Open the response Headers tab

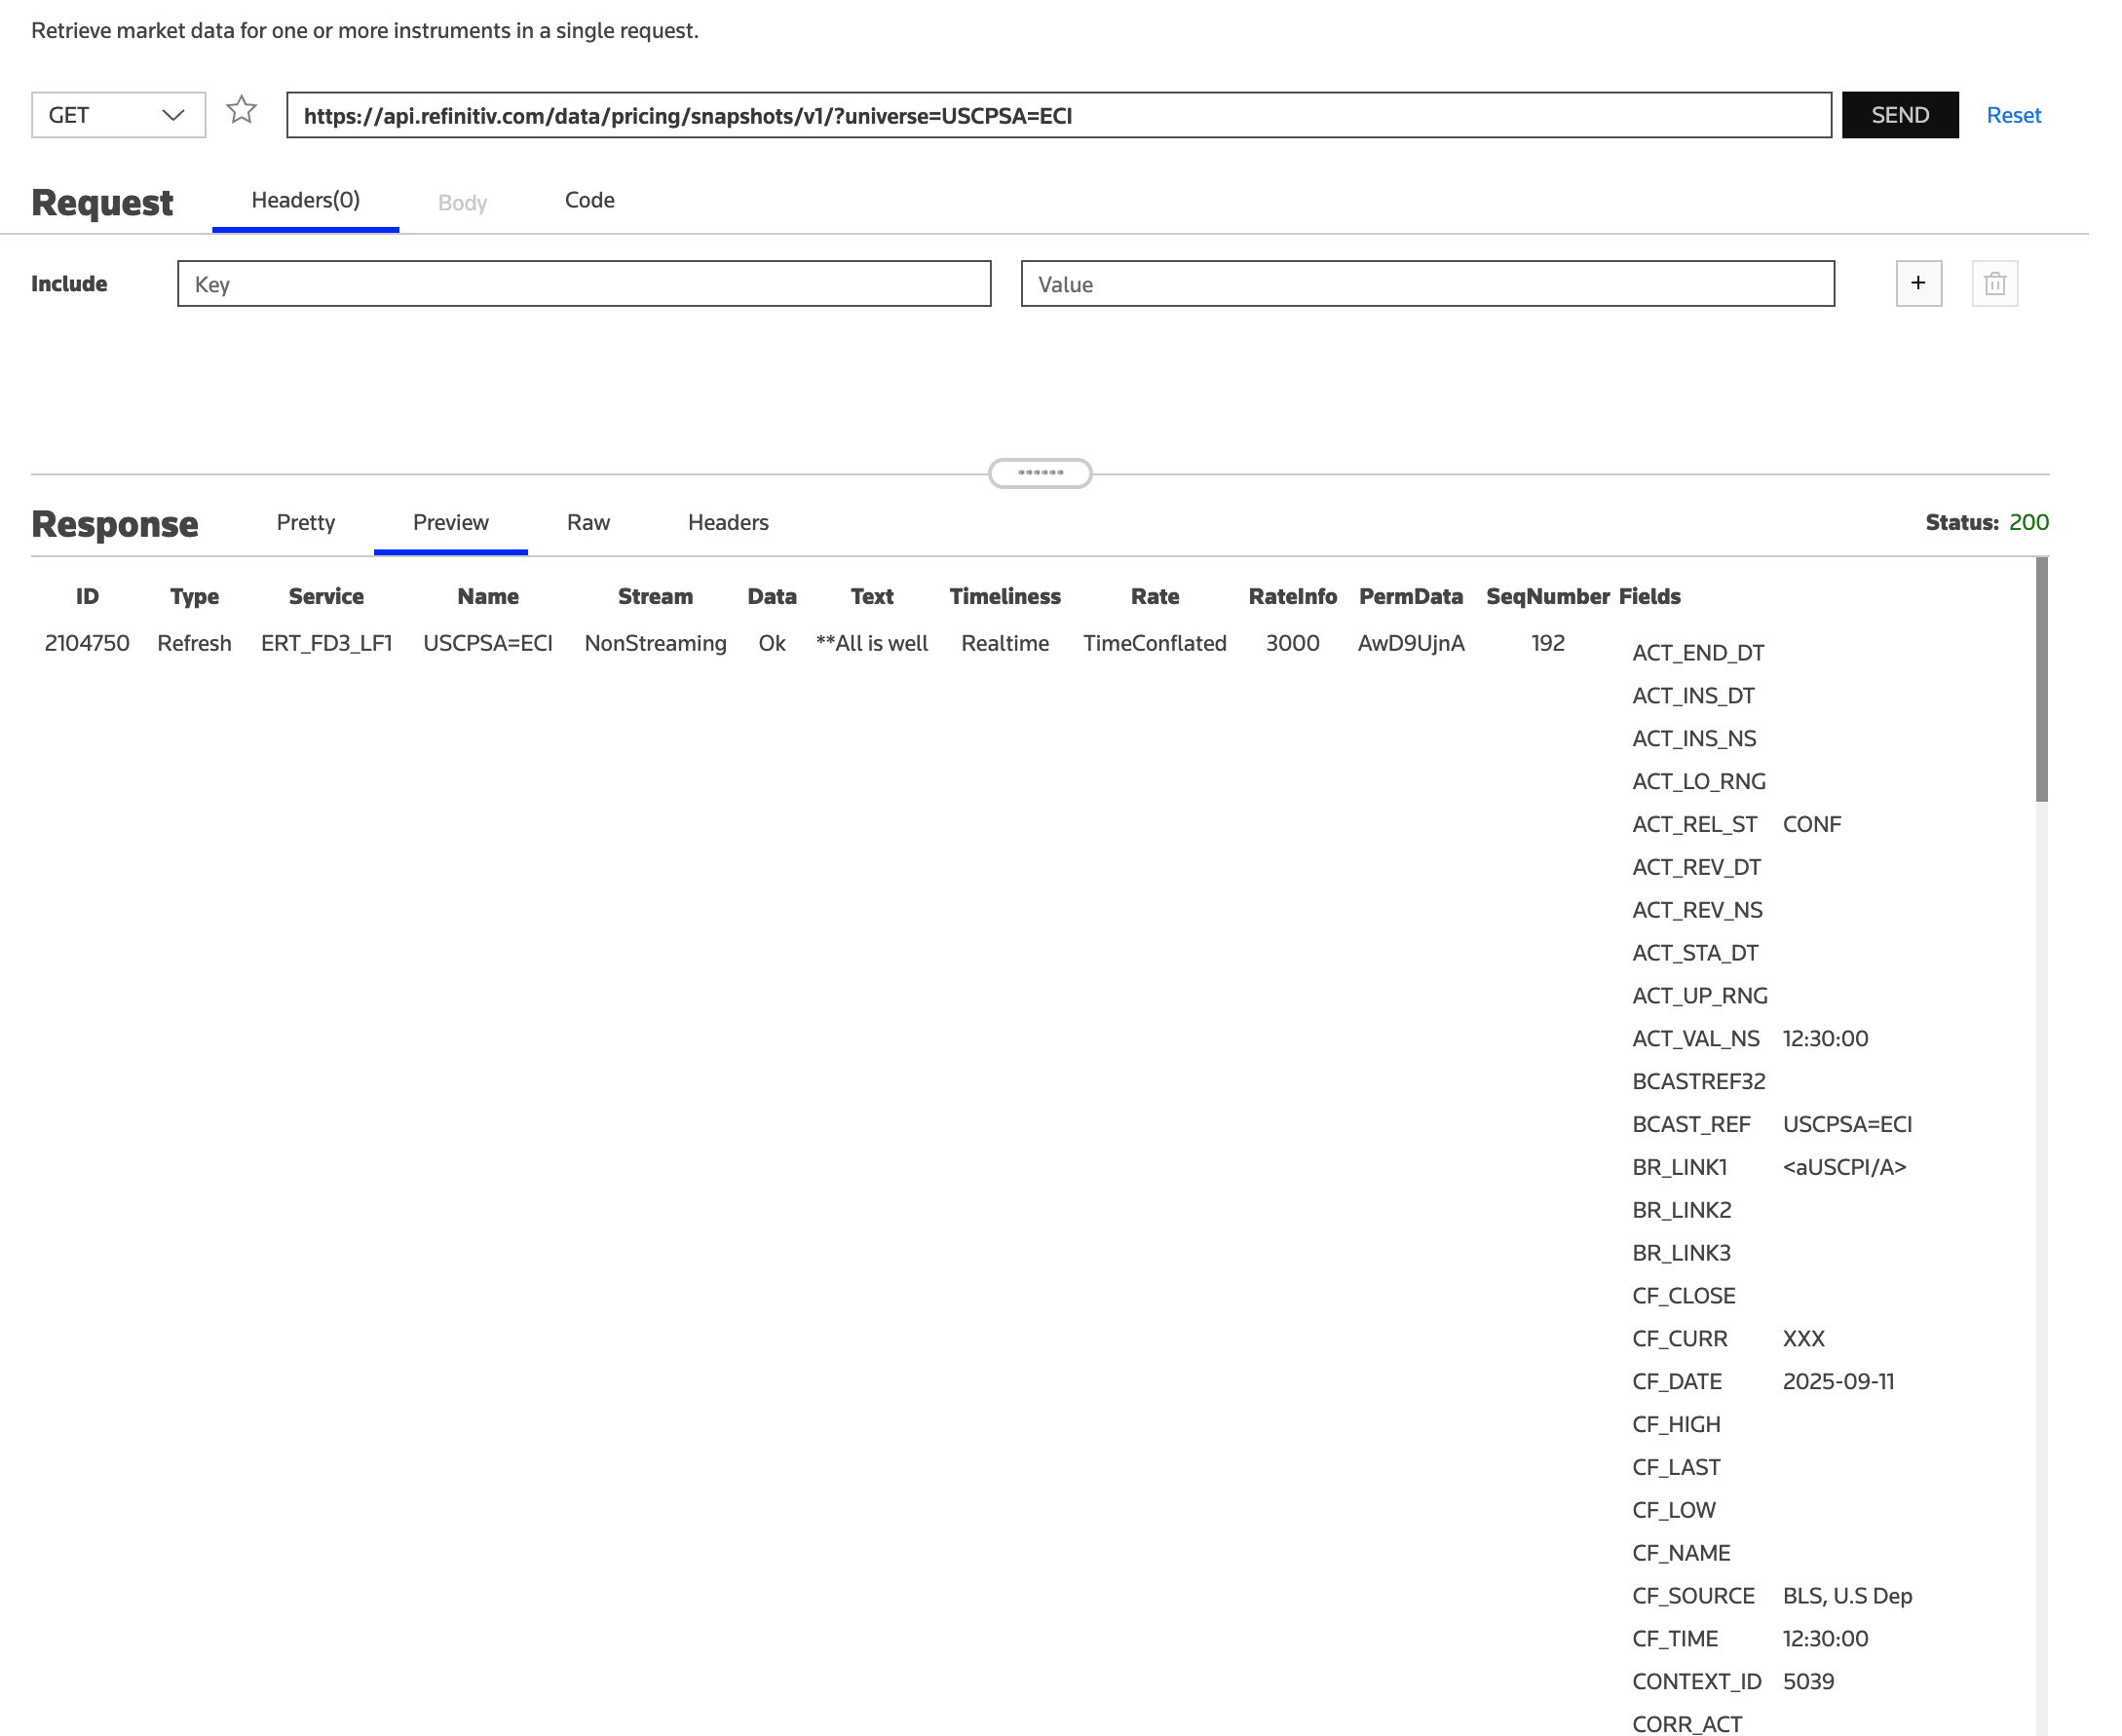tap(727, 522)
